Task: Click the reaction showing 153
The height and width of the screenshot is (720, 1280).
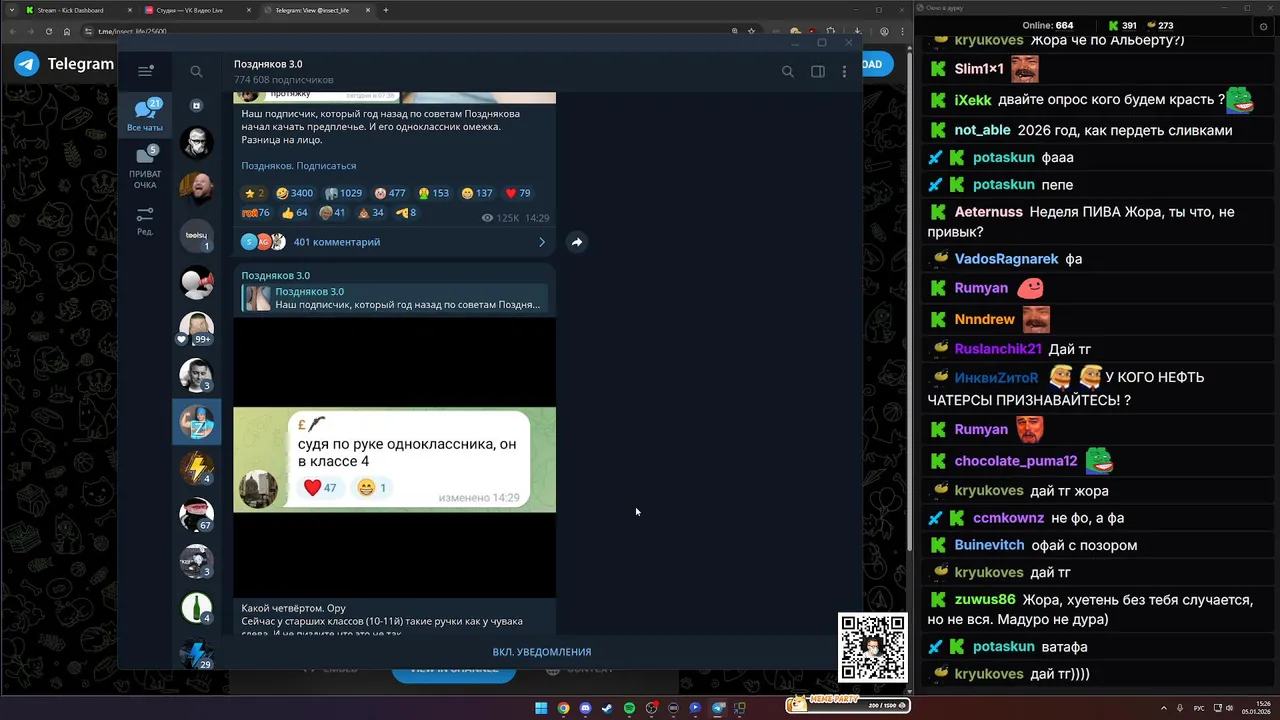Action: point(434,193)
